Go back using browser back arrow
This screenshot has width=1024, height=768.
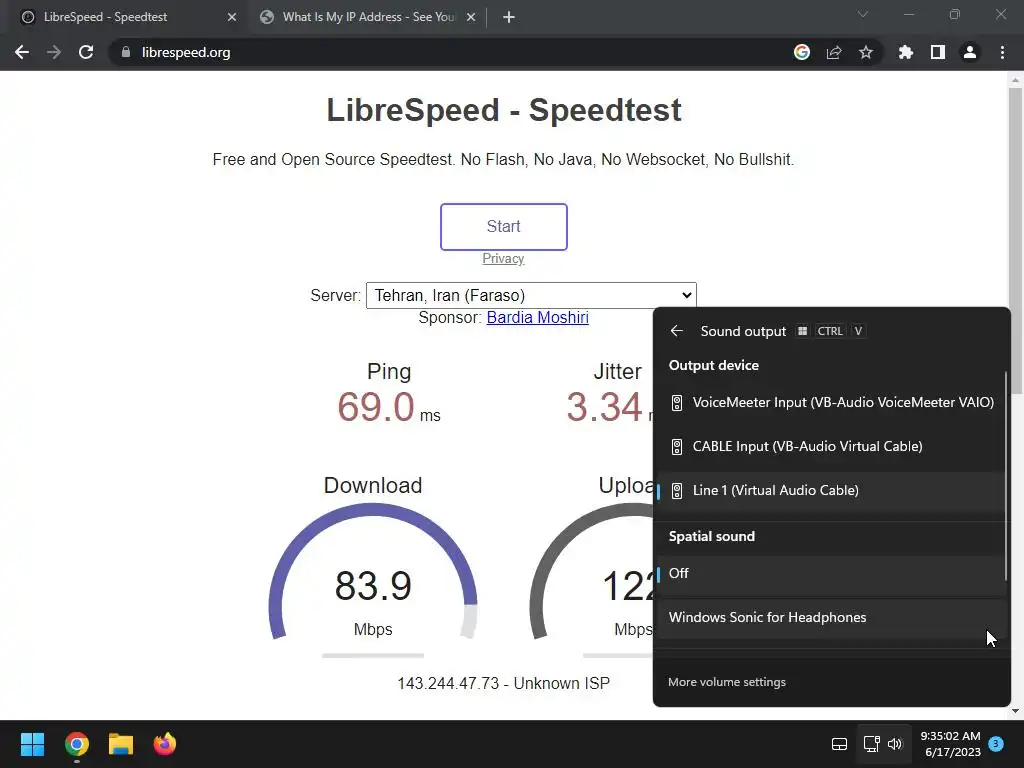[22, 52]
